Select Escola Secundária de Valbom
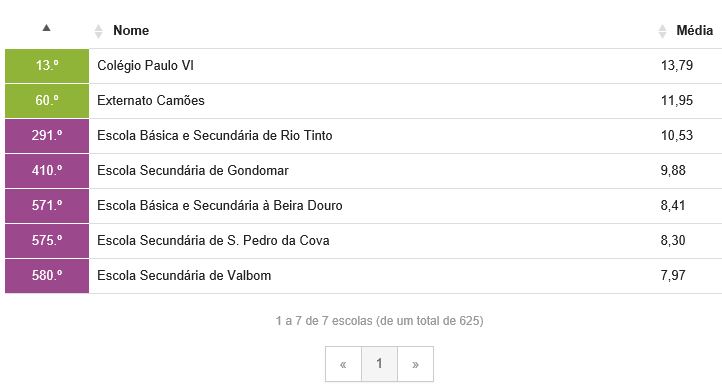722x384 pixels. click(x=184, y=275)
